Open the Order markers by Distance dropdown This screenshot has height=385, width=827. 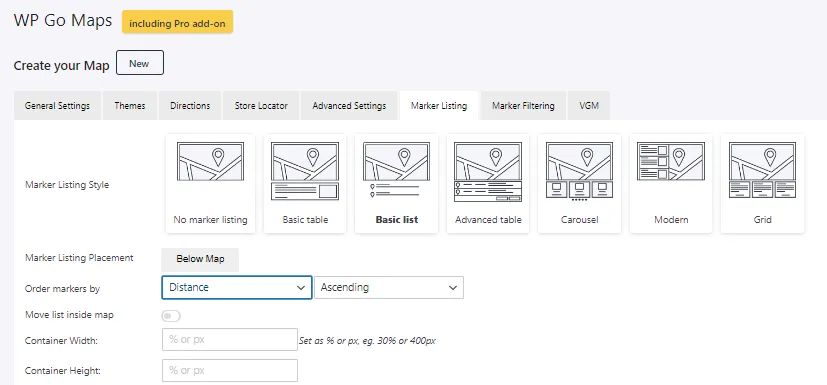pyautogui.click(x=237, y=287)
